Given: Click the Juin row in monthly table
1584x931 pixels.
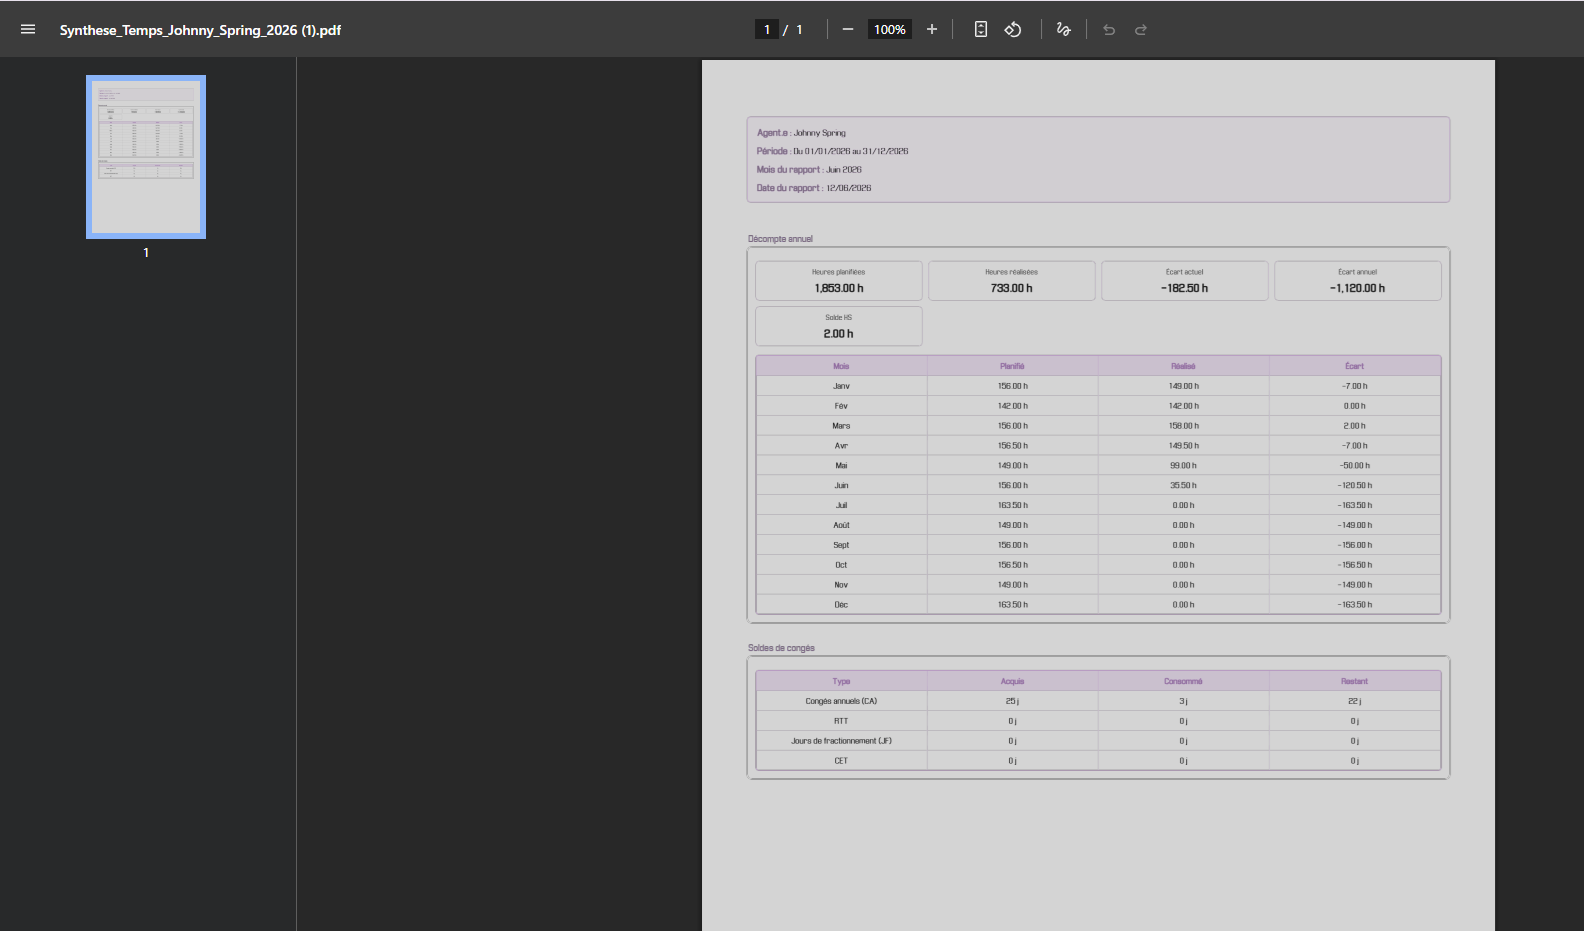Looking at the screenshot, I should 1098,485.
